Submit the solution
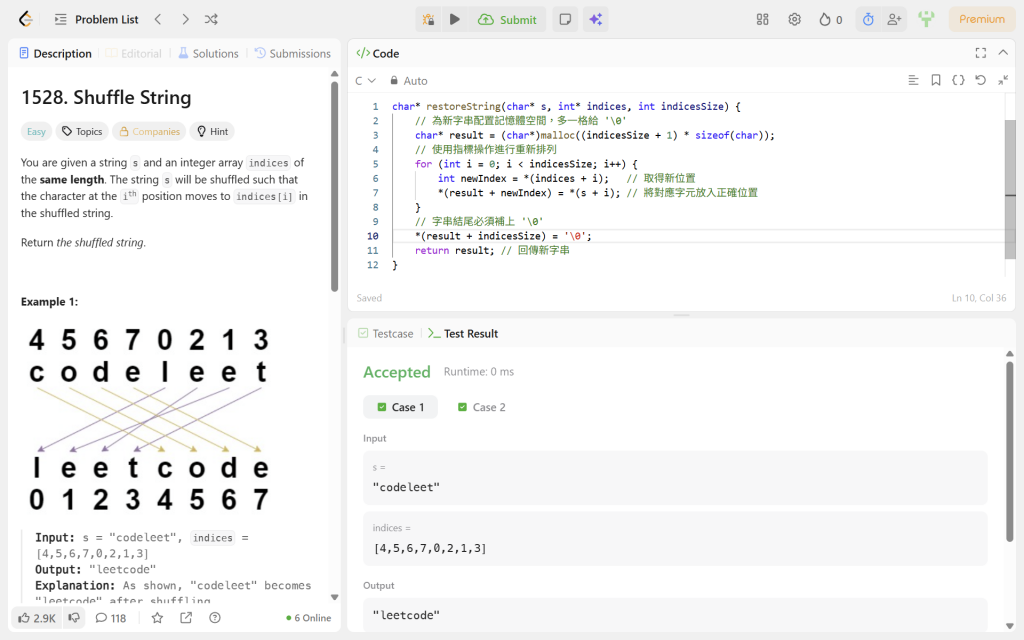The width and height of the screenshot is (1024, 640). click(x=507, y=20)
